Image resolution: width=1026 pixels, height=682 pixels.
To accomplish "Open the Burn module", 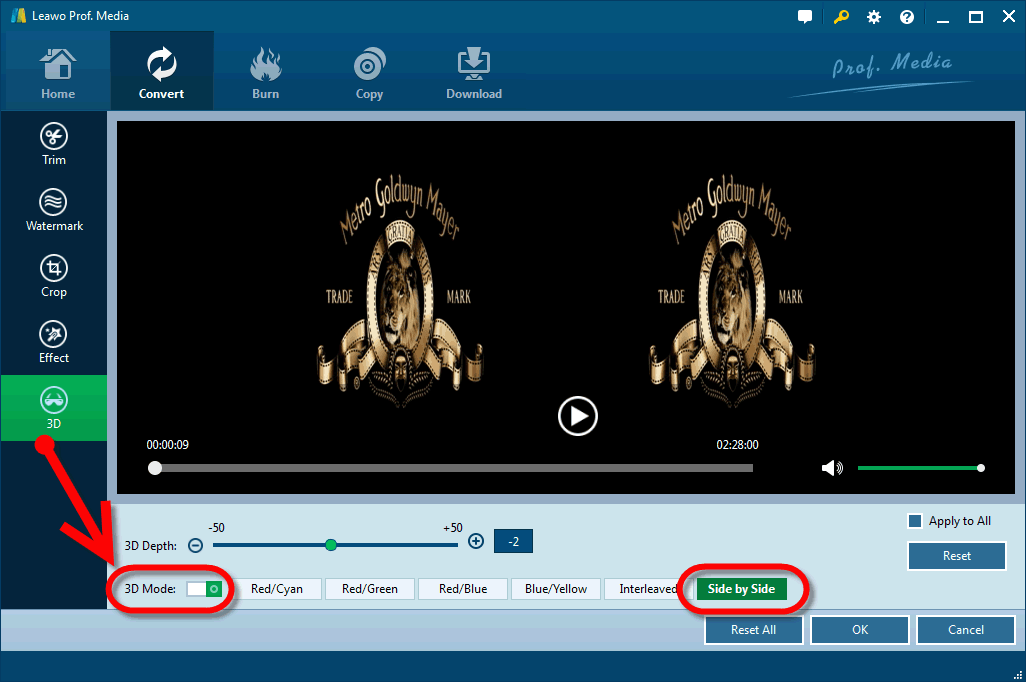I will (266, 72).
